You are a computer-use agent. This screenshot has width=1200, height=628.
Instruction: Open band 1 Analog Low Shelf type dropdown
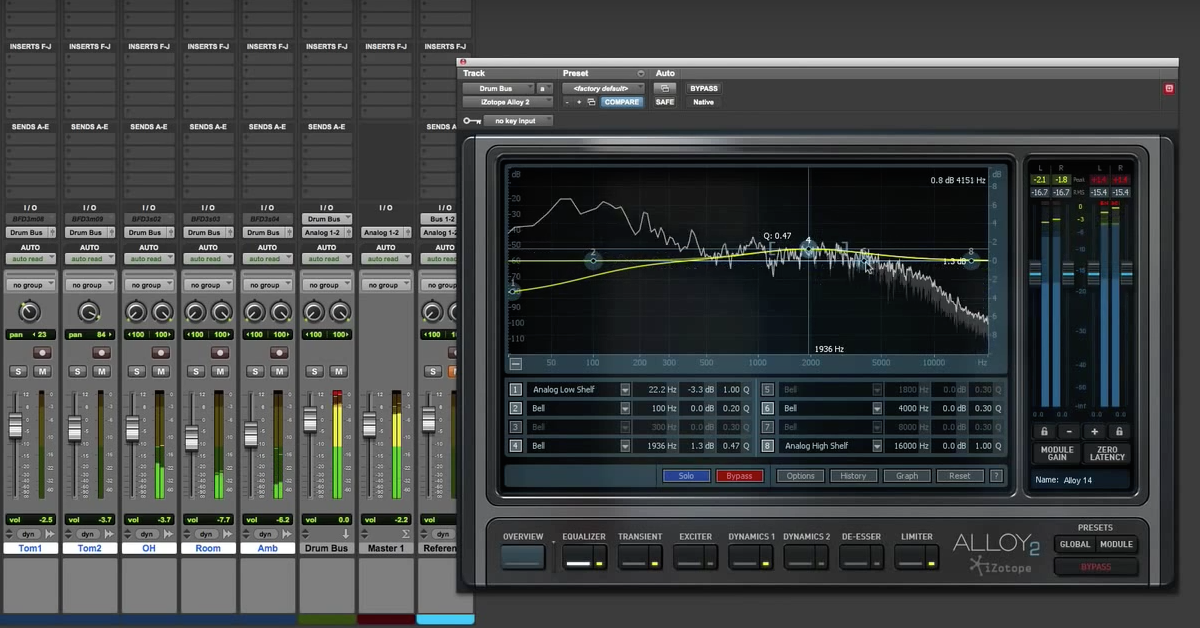coord(625,390)
